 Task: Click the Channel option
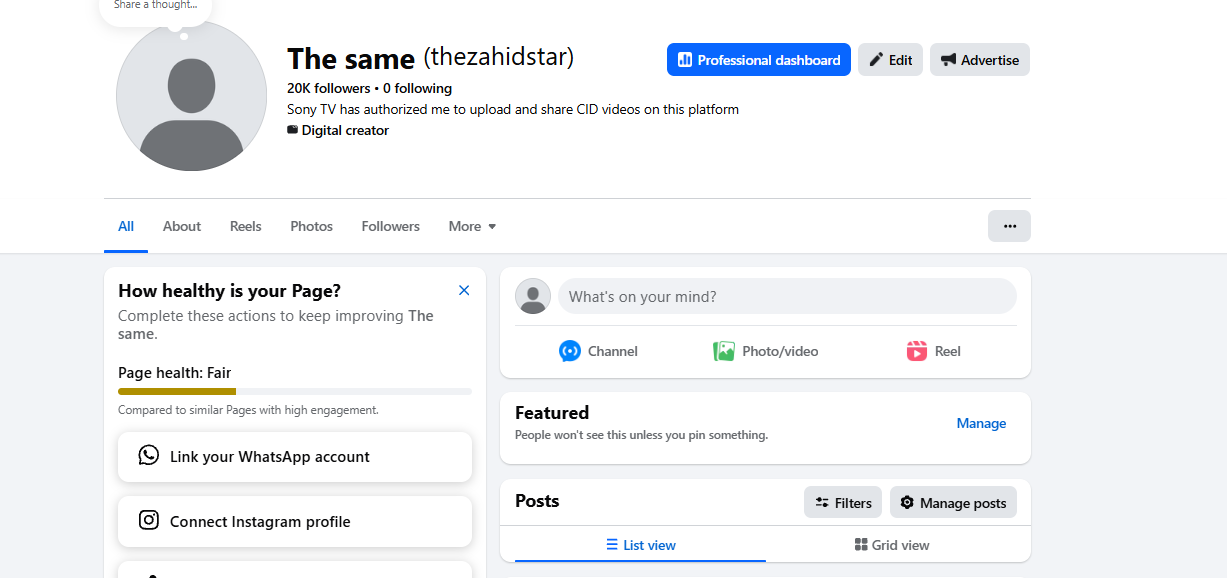pos(598,351)
